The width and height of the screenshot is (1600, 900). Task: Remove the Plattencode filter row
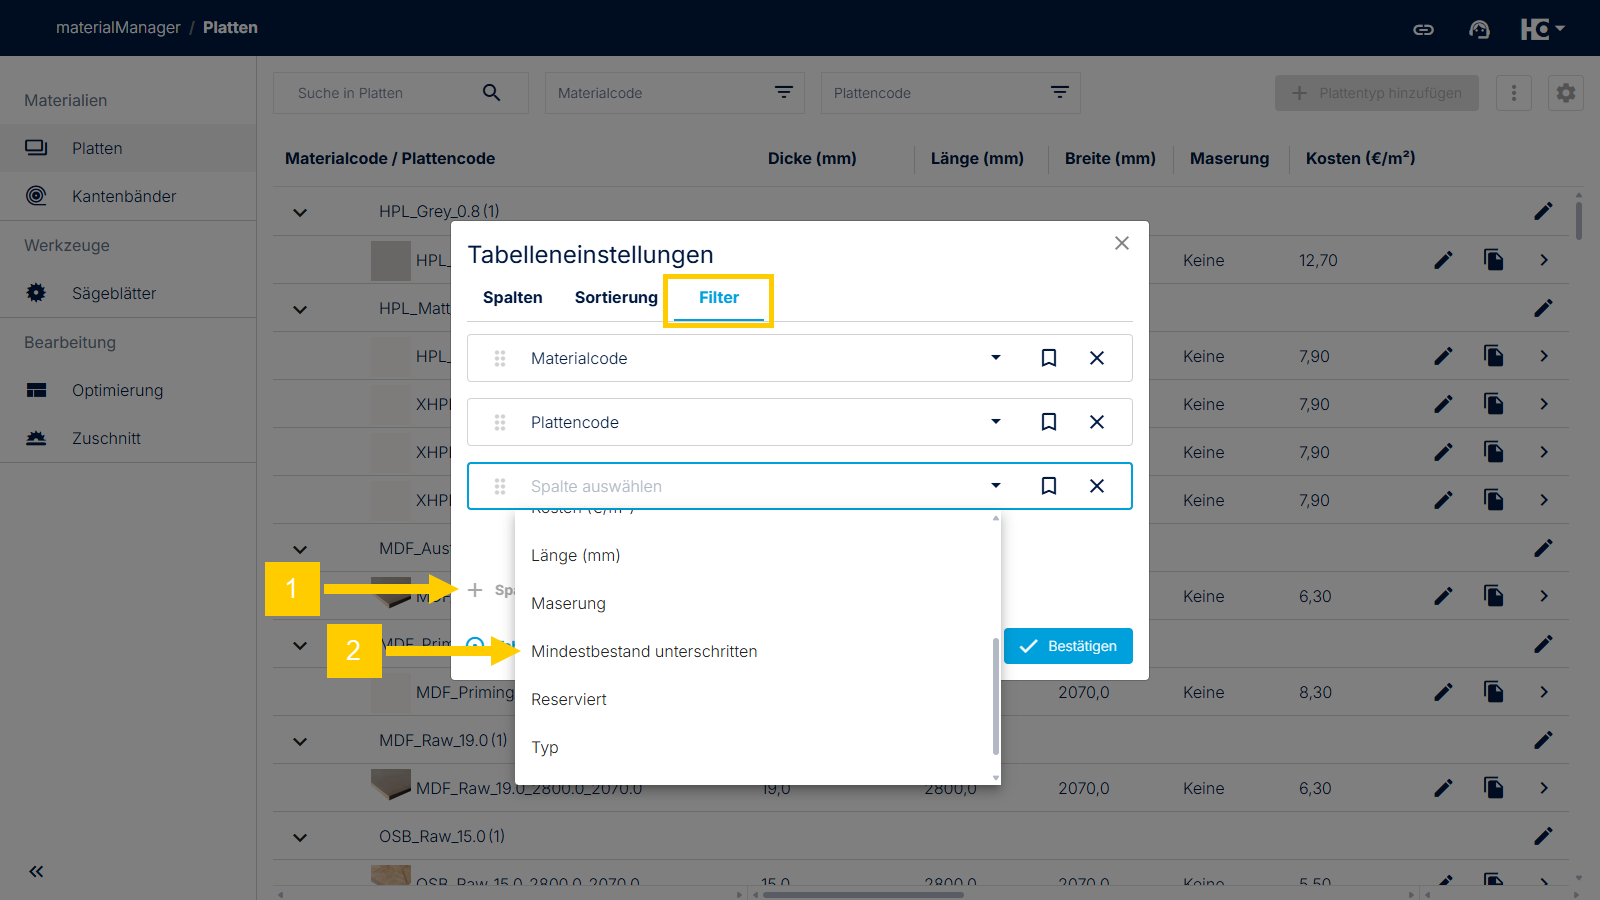pos(1097,422)
